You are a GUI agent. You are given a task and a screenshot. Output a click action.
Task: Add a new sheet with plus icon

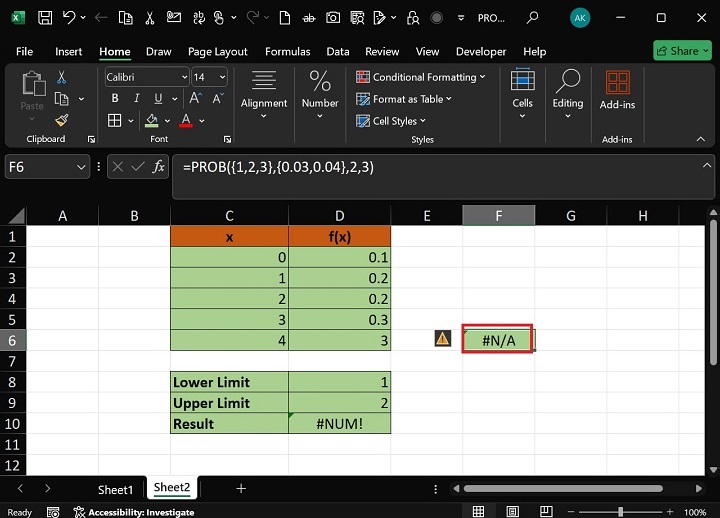(240, 488)
